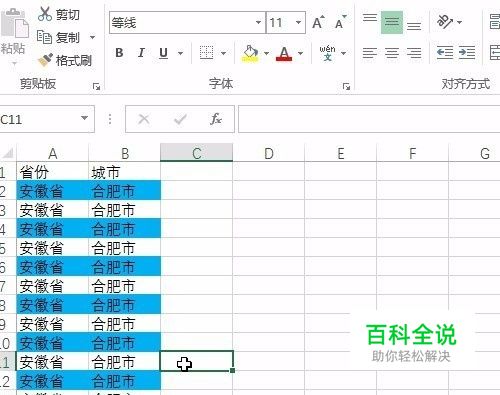Toggle Italic formatting
Viewport: 500px width, 395px height.
click(141, 53)
